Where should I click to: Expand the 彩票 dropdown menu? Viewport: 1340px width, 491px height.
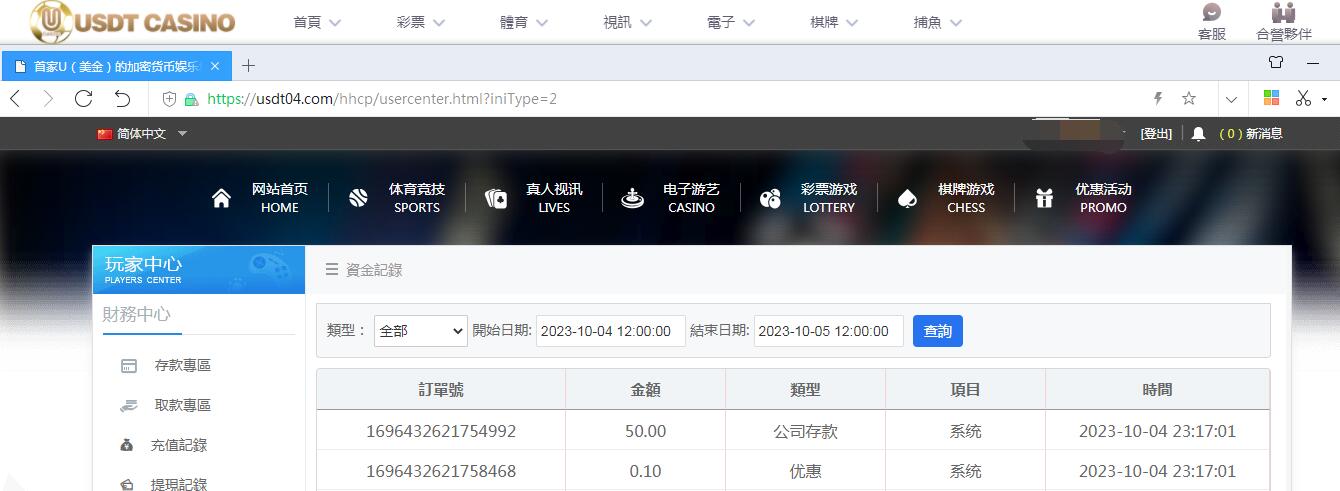click(420, 22)
